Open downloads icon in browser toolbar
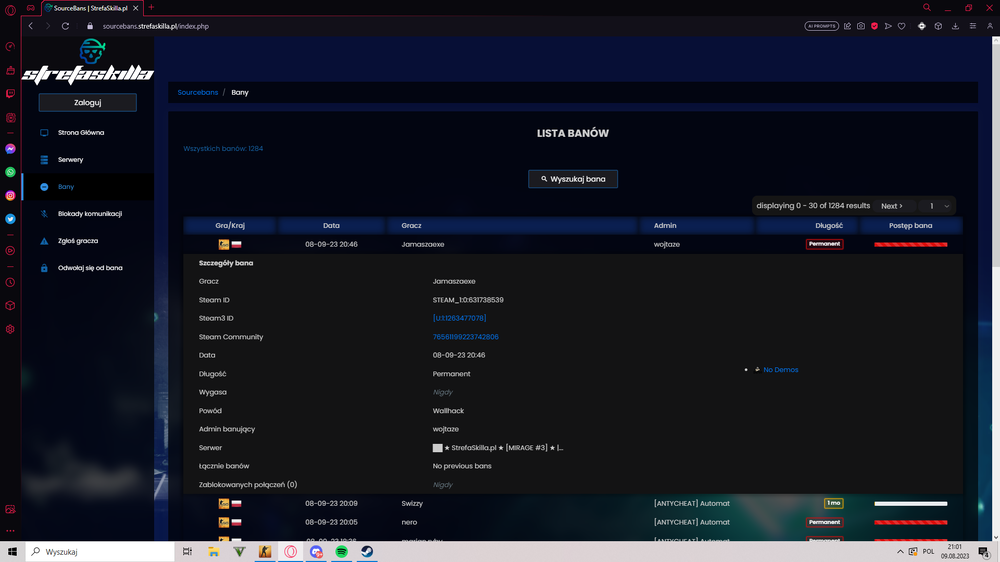This screenshot has height=562, width=1000. 955,26
